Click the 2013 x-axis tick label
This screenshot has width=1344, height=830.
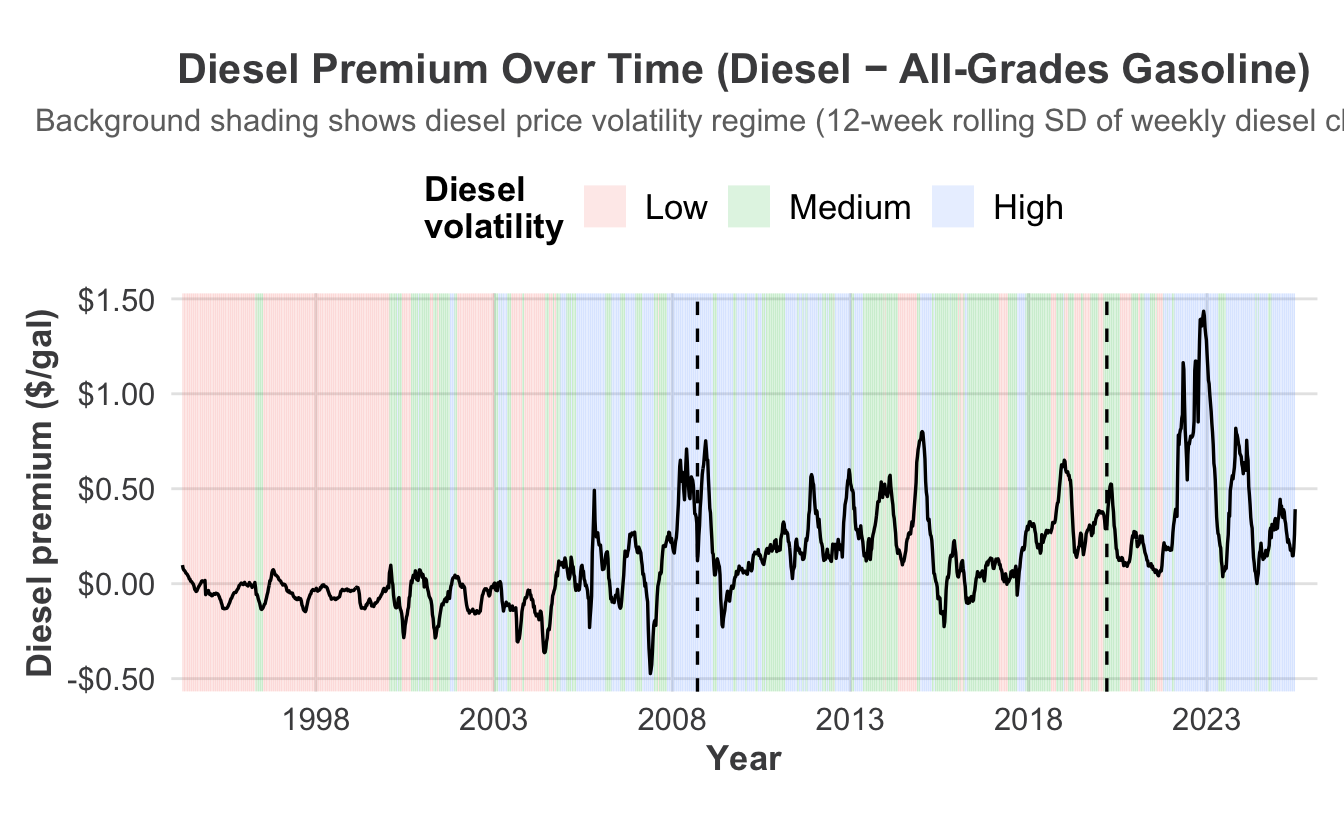(x=850, y=721)
